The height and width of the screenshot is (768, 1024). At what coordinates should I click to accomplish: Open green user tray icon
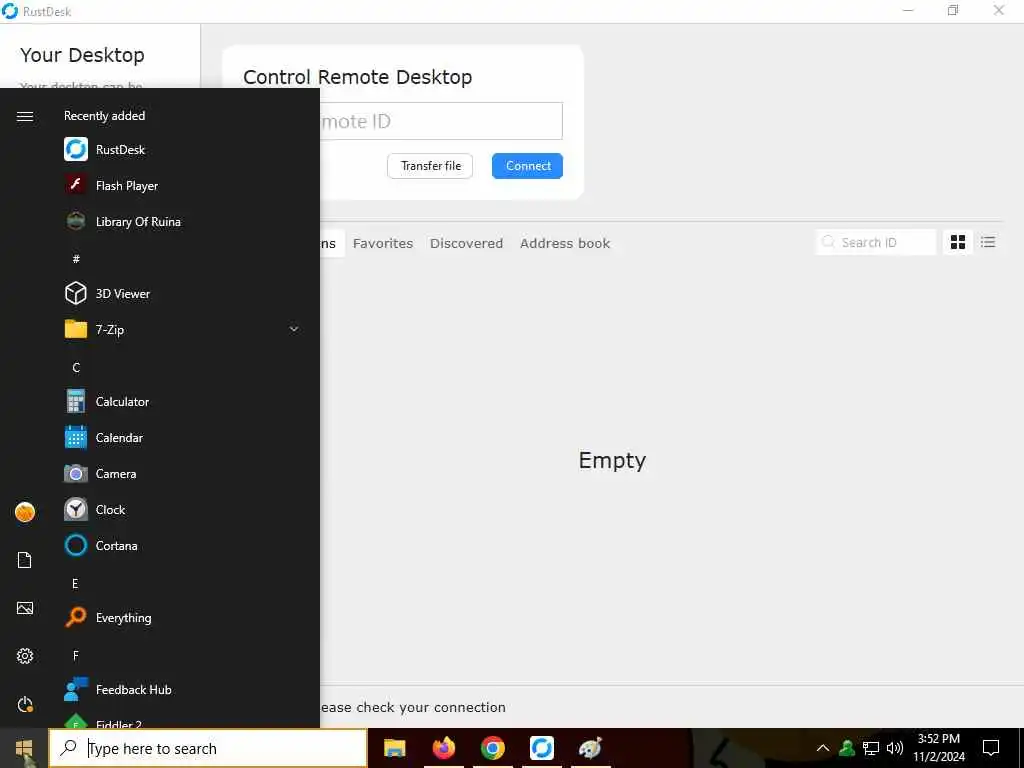pyautogui.click(x=847, y=748)
